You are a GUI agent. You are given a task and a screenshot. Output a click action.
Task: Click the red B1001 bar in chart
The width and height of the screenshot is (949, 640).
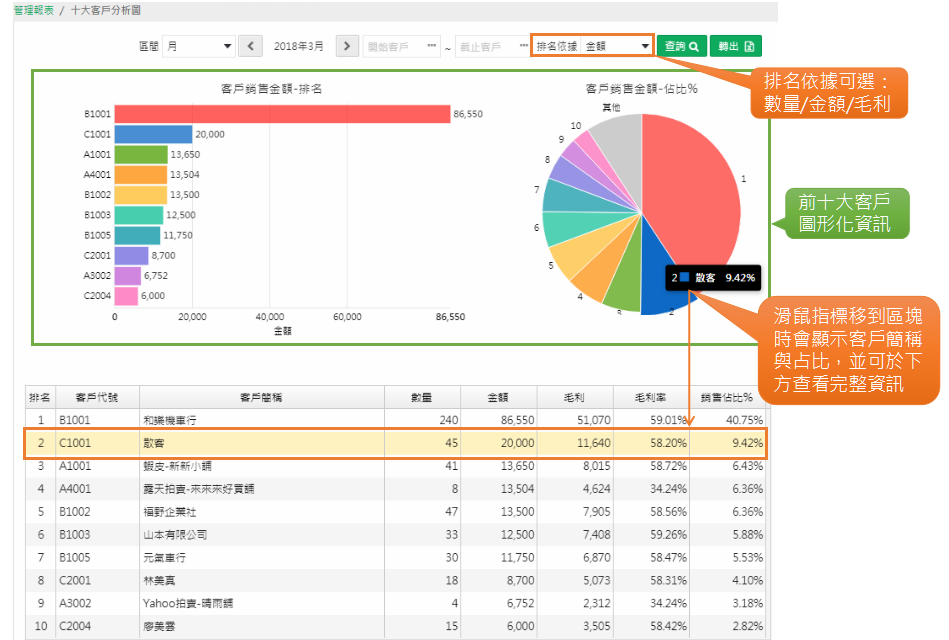pyautogui.click(x=281, y=114)
